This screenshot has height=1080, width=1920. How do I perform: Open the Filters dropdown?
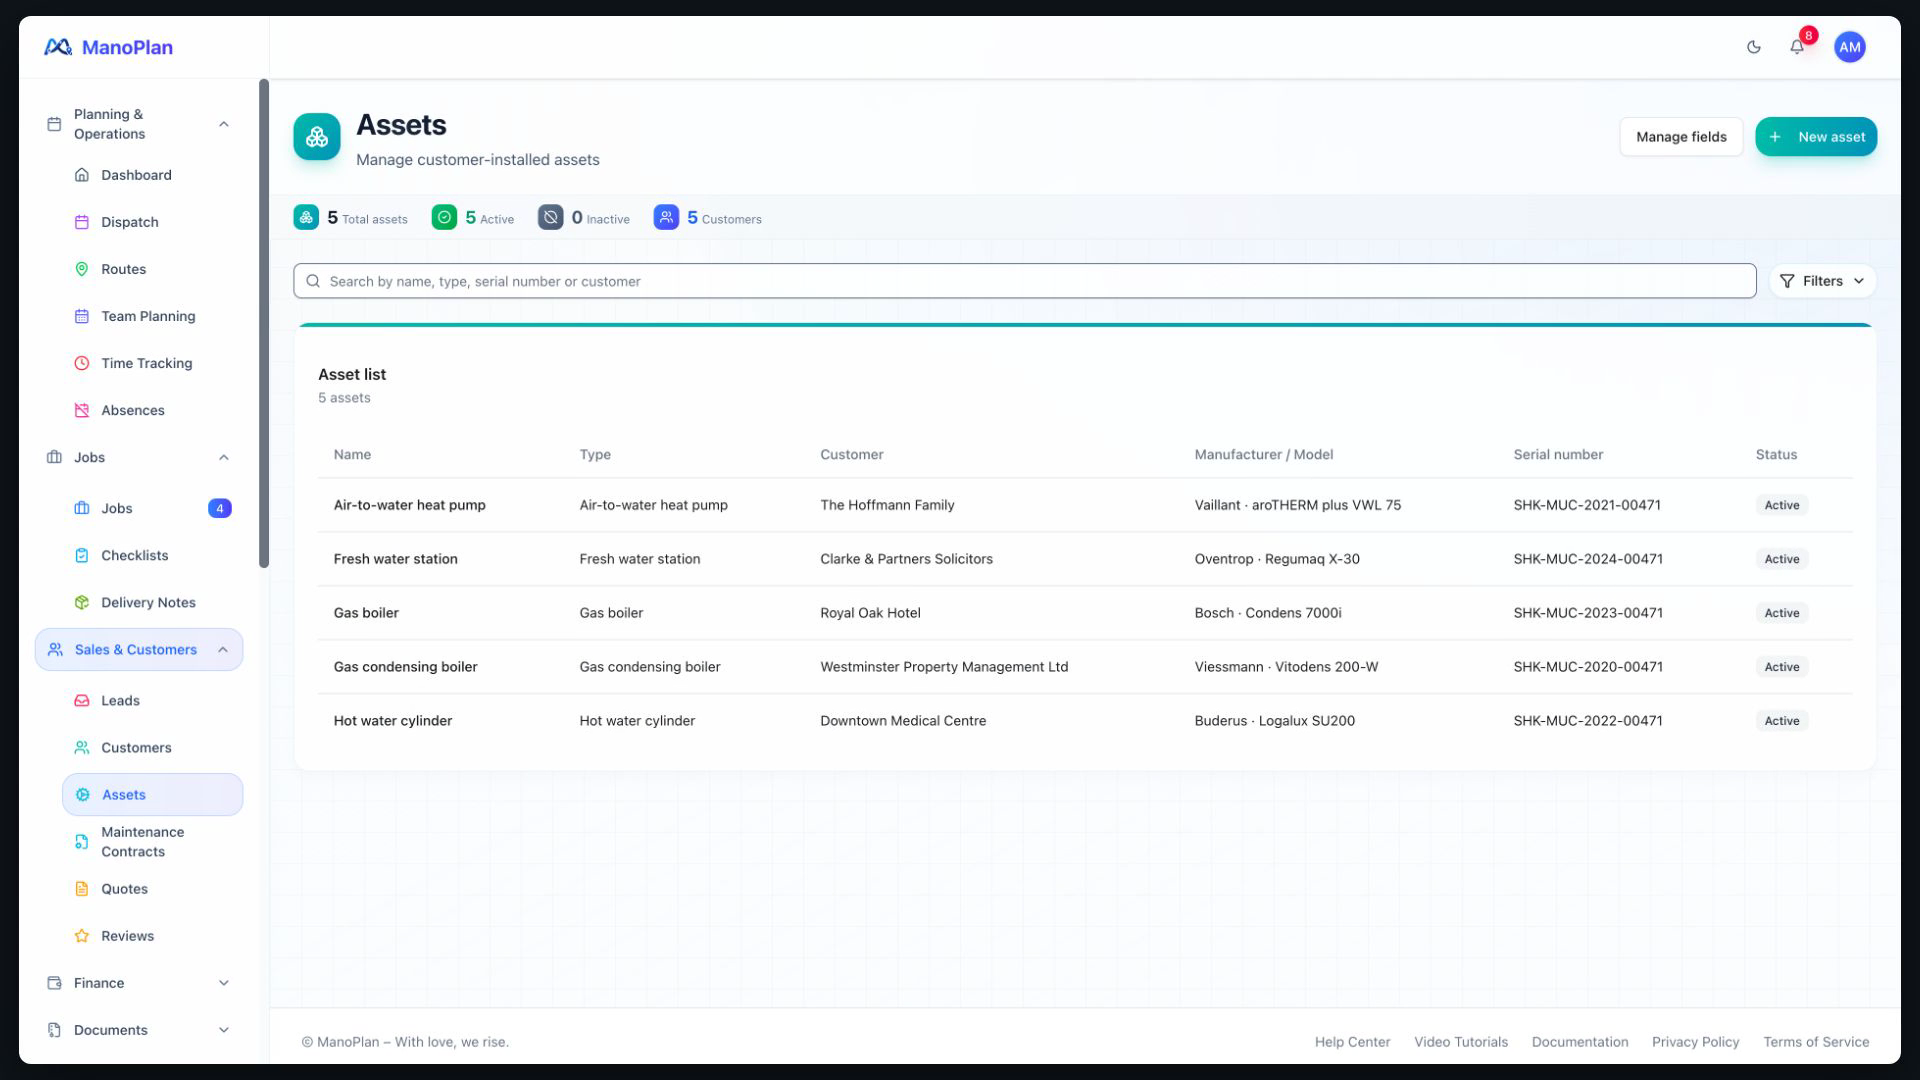pyautogui.click(x=1822, y=281)
